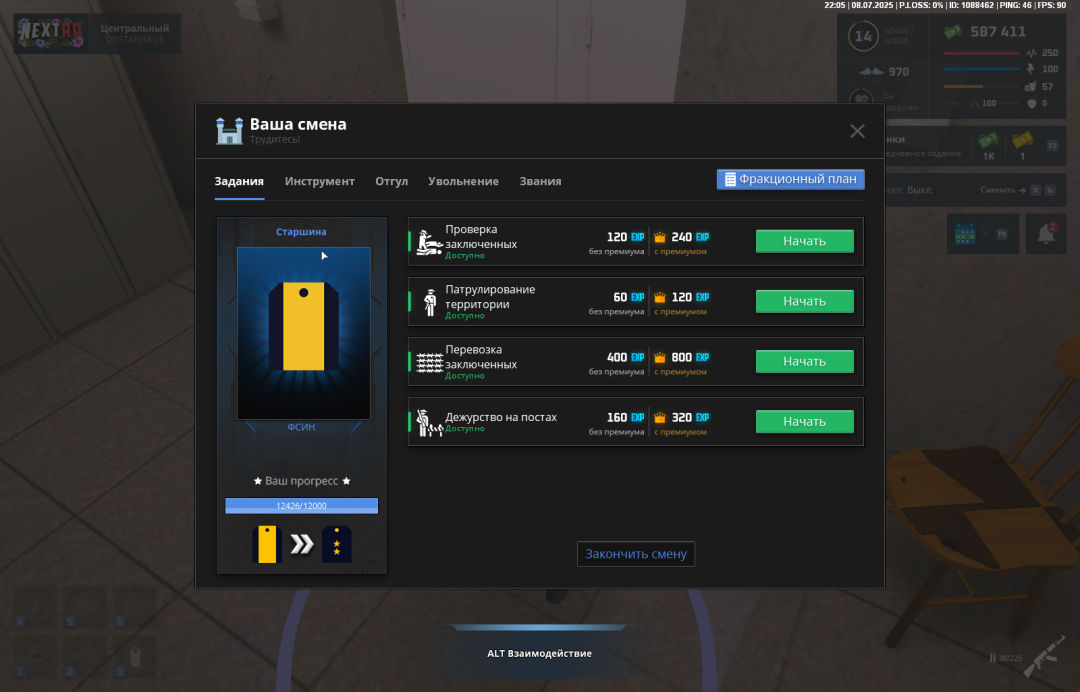Open the notification bell in the HUD
This screenshot has width=1080, height=692.
click(1046, 233)
